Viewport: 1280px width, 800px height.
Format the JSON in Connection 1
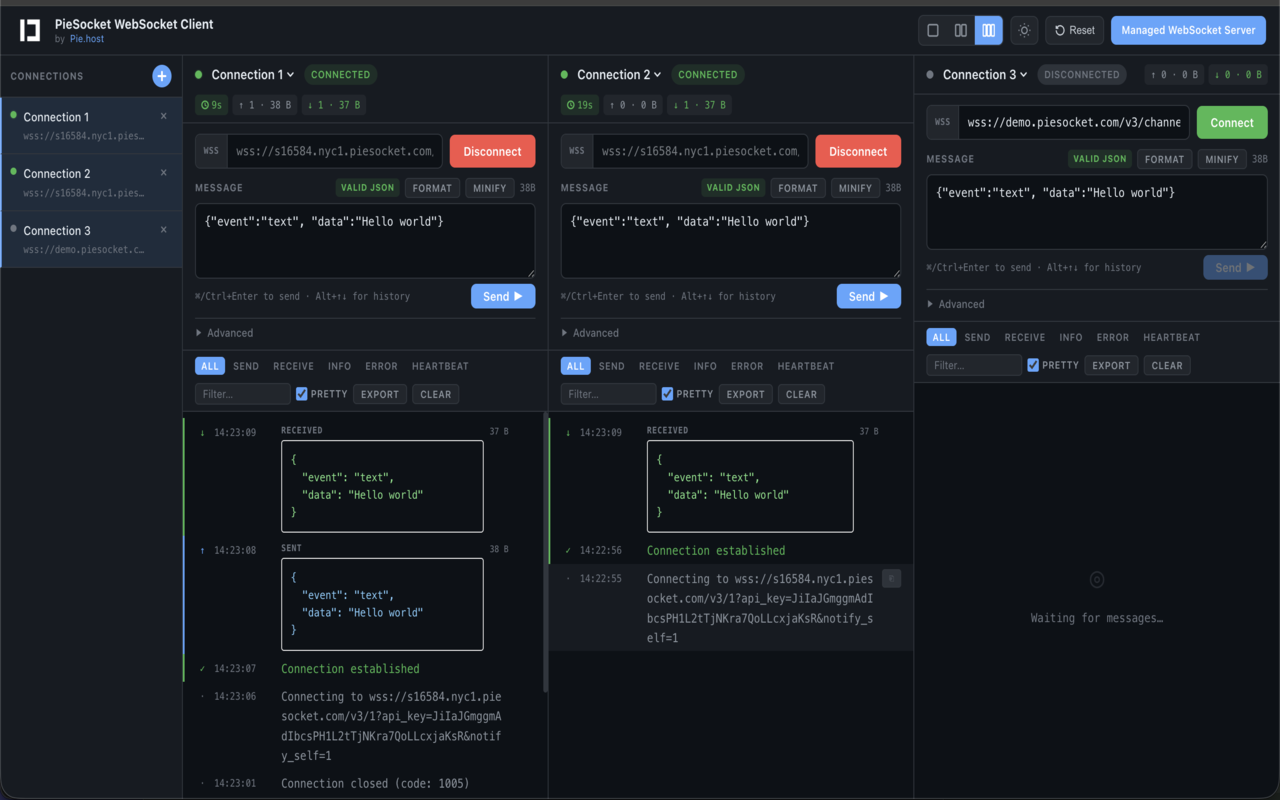(432, 188)
